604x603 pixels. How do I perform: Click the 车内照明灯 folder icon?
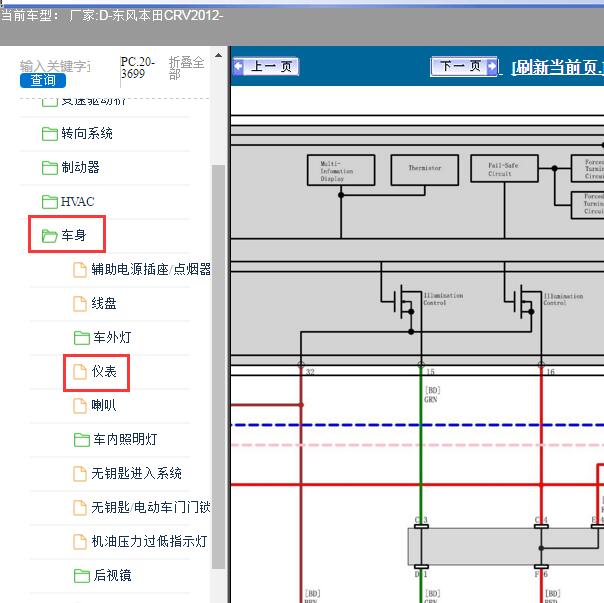(82, 440)
